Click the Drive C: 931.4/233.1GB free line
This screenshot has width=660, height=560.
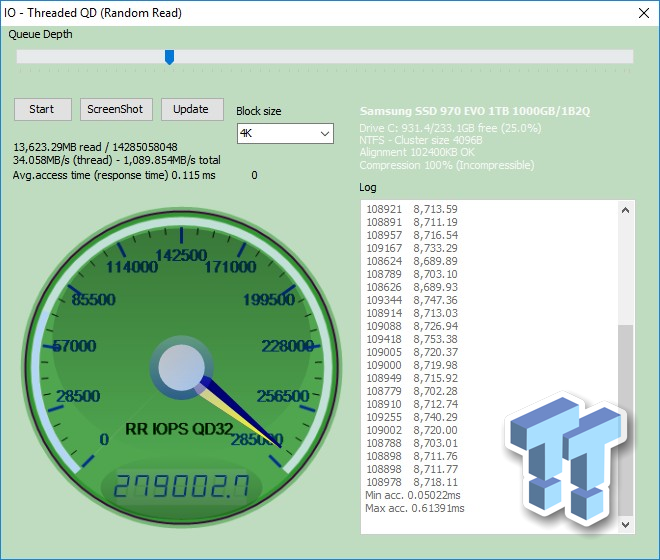point(450,128)
